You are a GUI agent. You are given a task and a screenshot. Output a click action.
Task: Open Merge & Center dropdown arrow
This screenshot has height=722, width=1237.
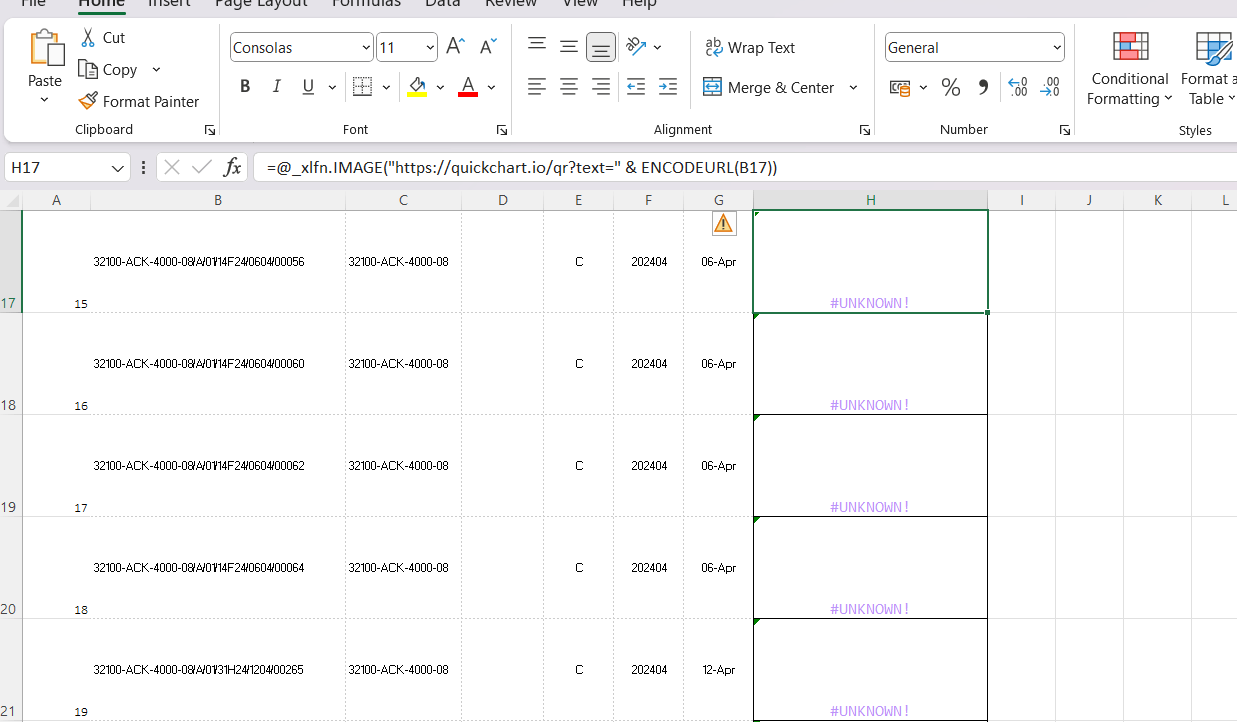(x=853, y=87)
